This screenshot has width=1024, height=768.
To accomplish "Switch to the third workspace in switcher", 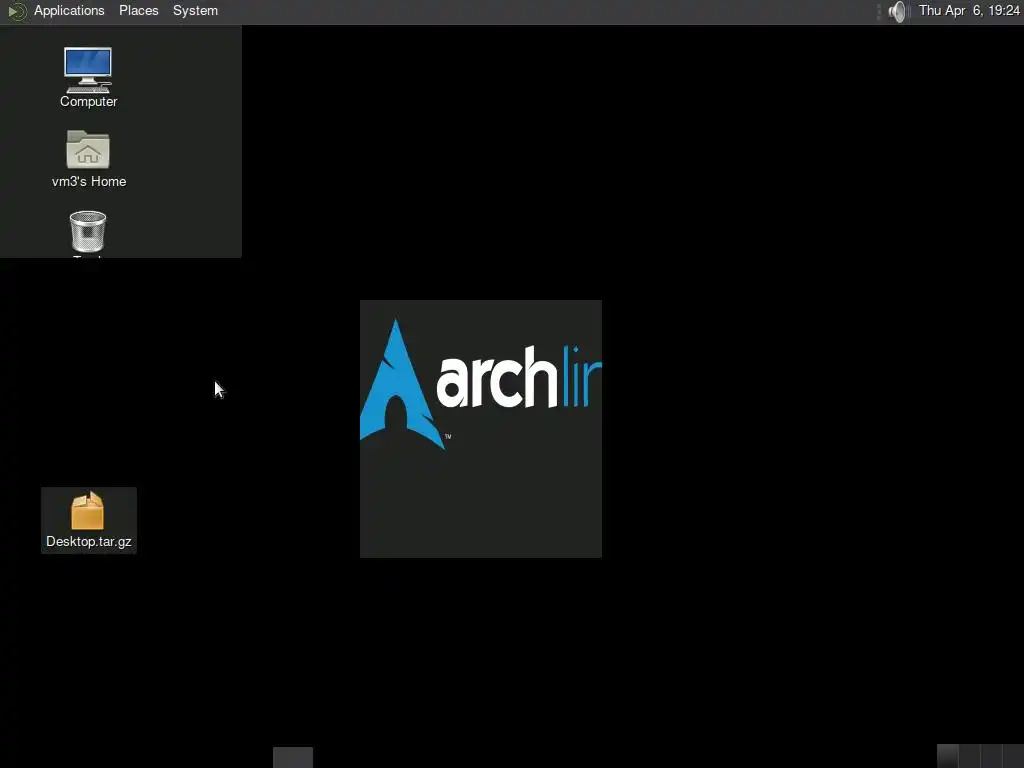I will [x=992, y=756].
